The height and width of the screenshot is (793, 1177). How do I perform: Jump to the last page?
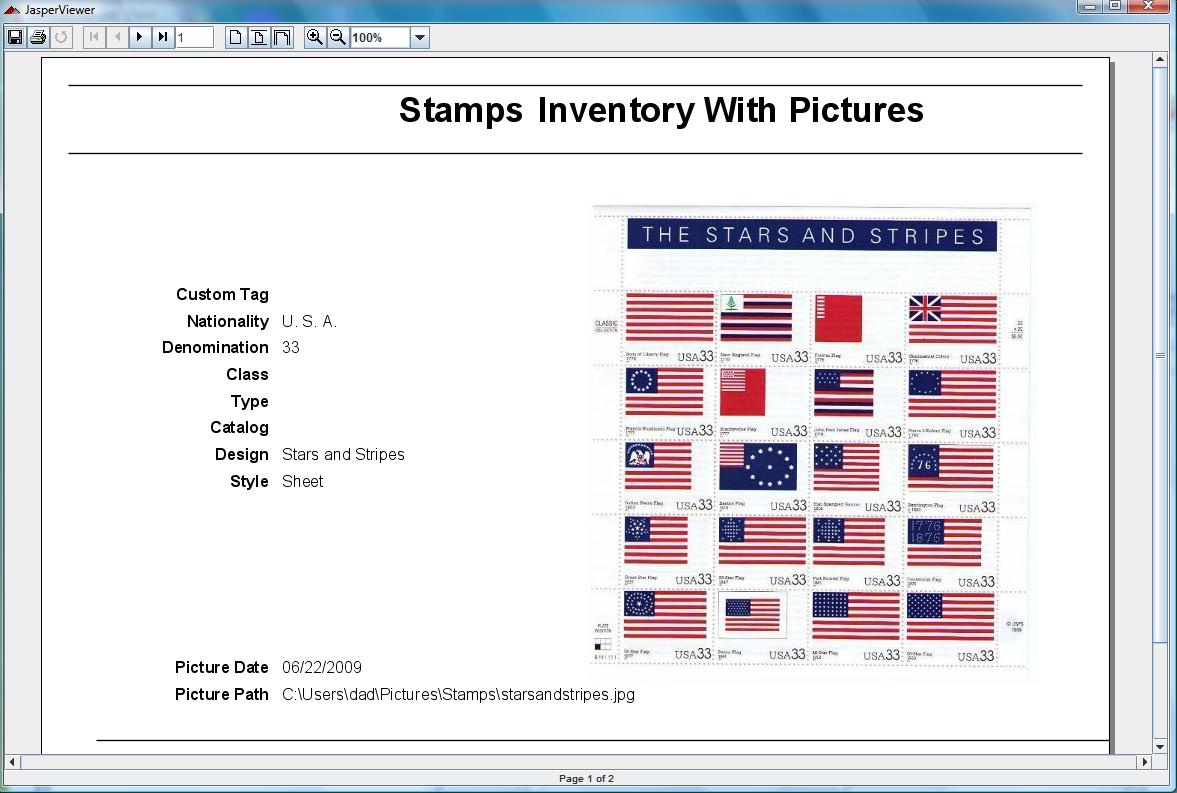(162, 37)
